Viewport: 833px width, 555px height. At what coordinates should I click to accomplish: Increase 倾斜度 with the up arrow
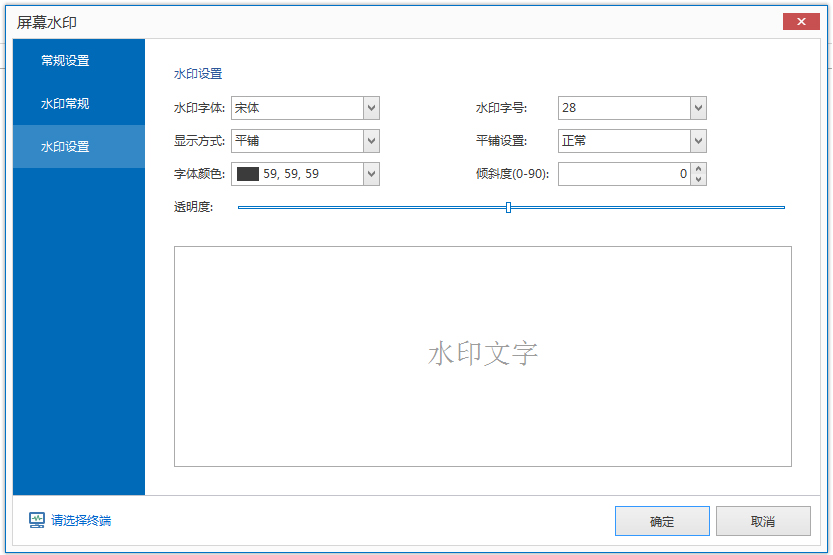coord(698,169)
